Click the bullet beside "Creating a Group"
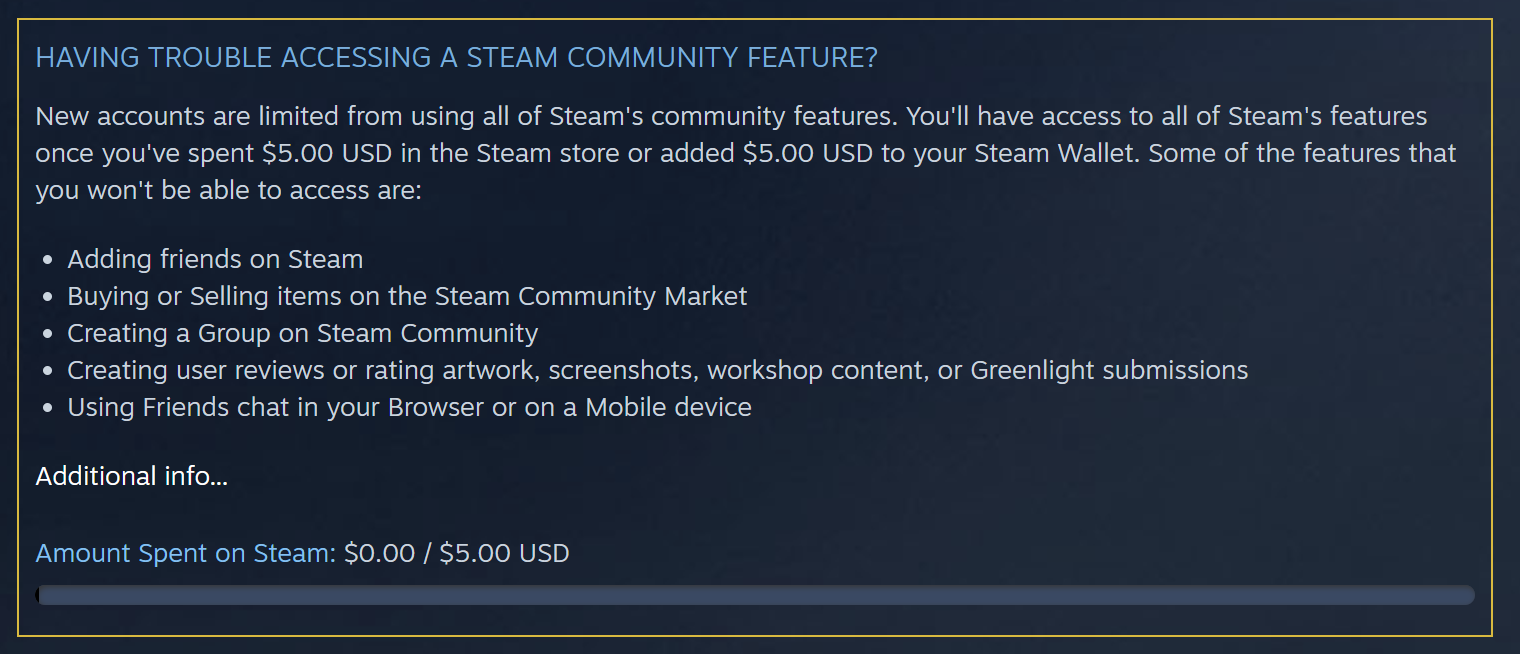This screenshot has height=654, width=1520. (x=48, y=334)
